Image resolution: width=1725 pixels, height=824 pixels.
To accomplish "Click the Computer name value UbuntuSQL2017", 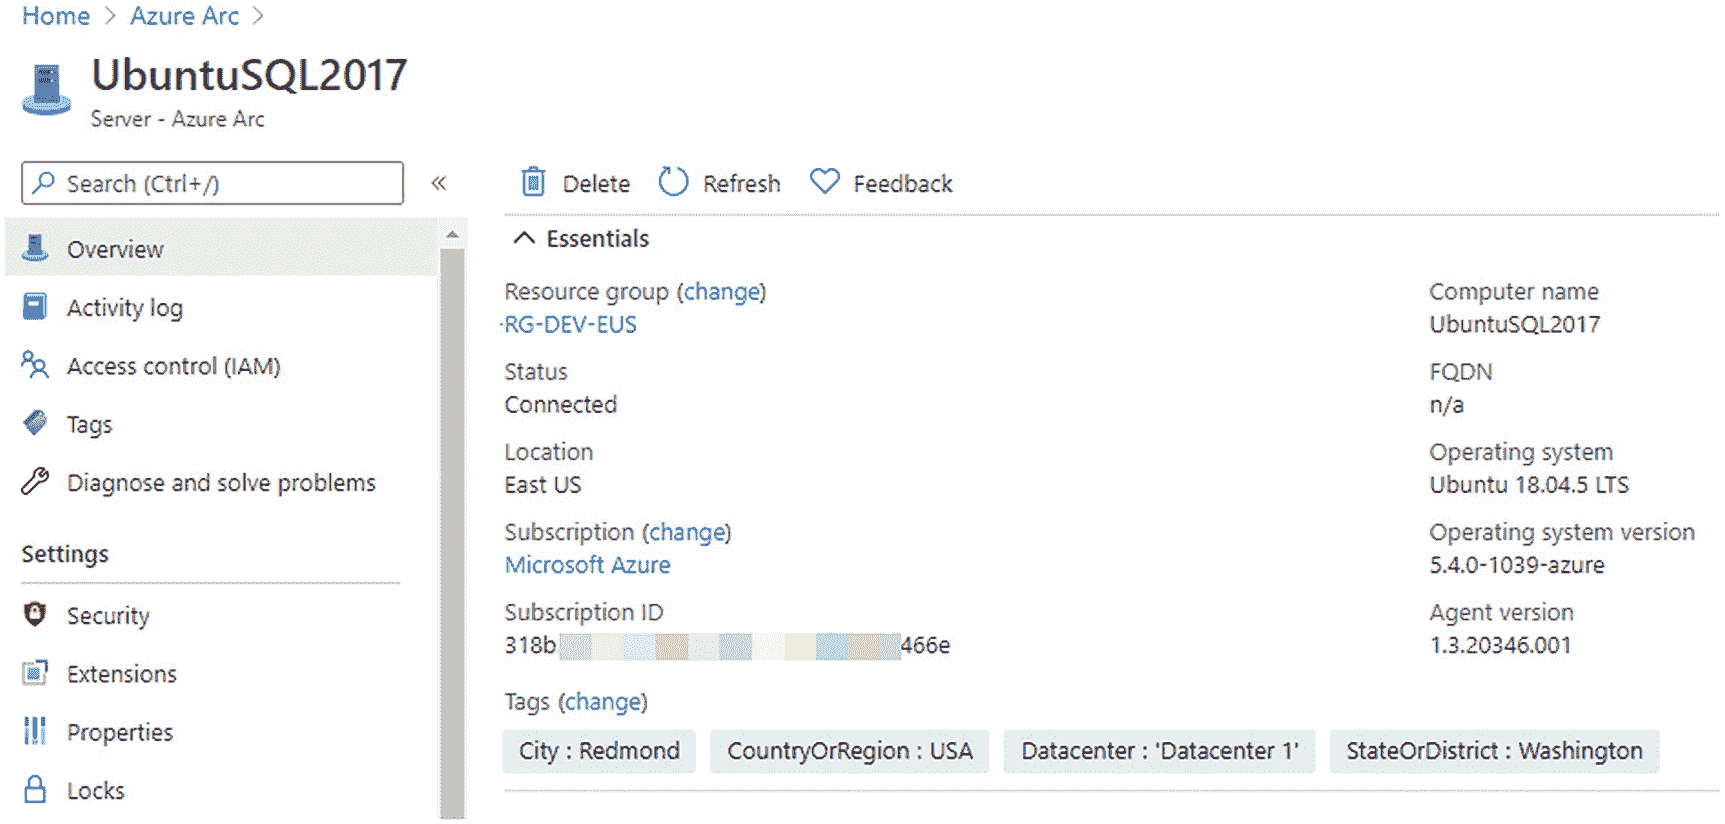I will (1514, 324).
